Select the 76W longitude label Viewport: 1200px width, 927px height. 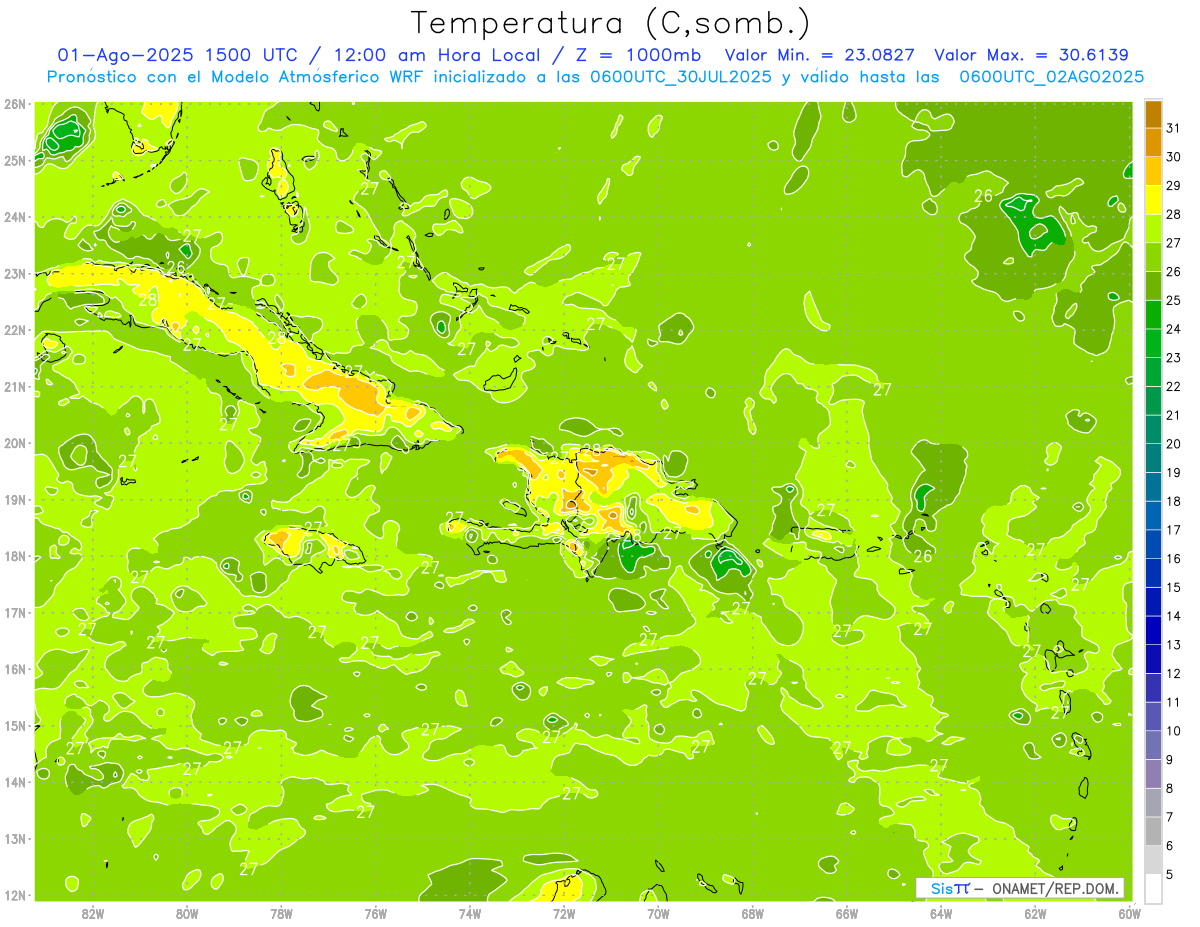coord(376,913)
